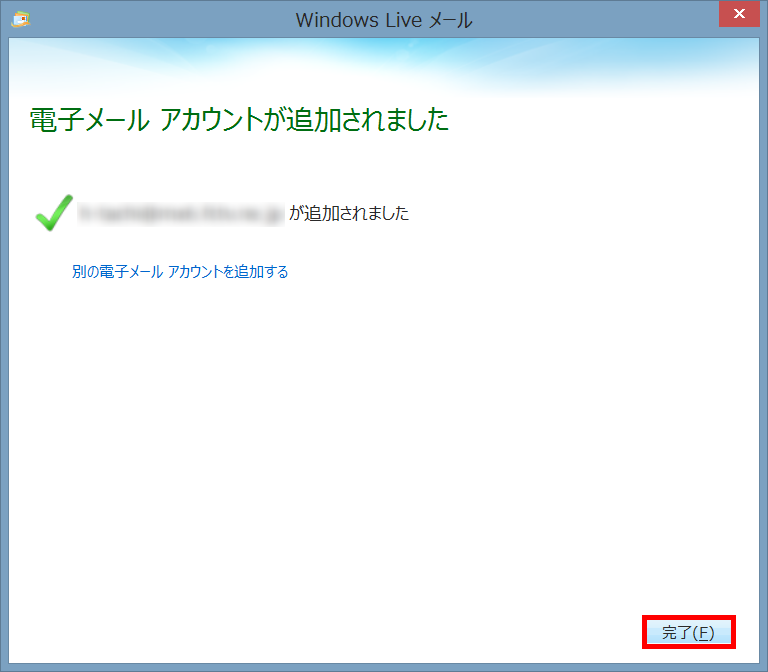Click the green checkmark success icon
The width and height of the screenshot is (768, 672).
pos(53,212)
